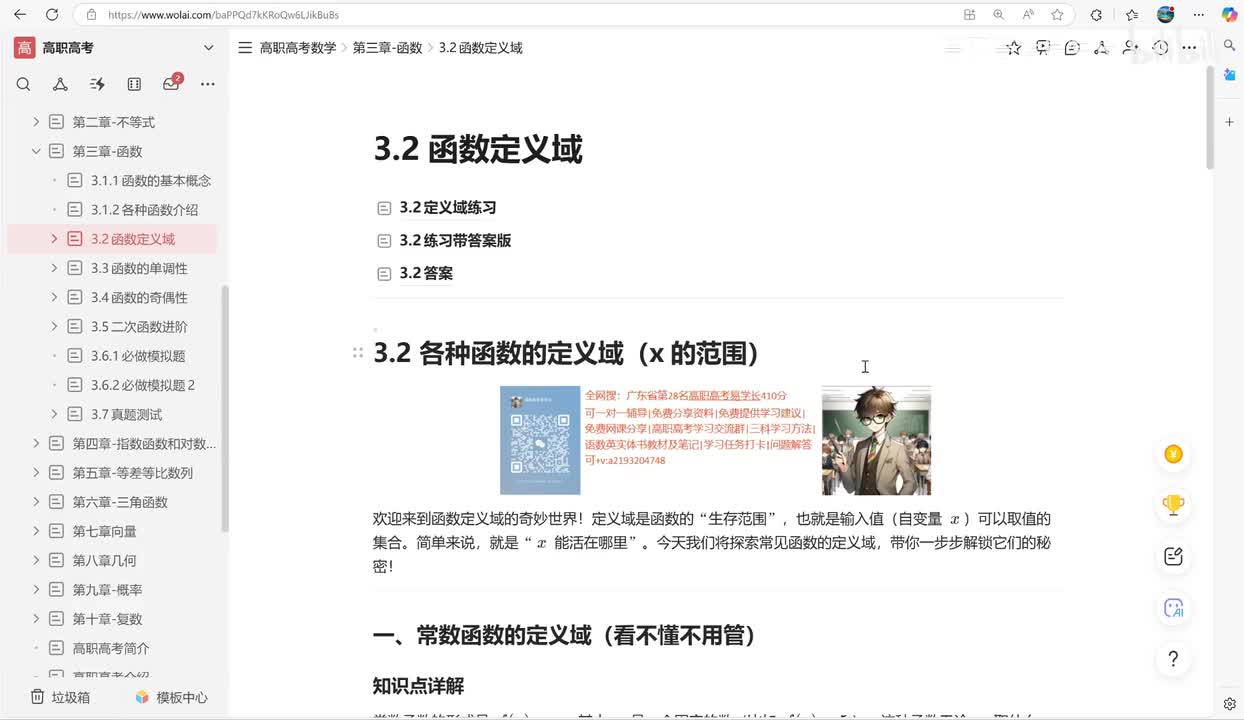
Task: Open 高职高考简介 page in sidebar
Action: click(x=111, y=648)
